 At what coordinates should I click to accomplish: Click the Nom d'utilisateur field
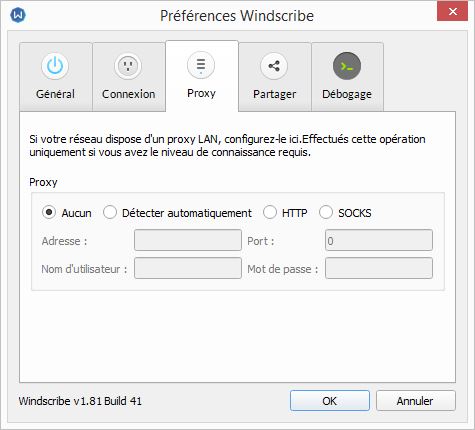tap(188, 268)
